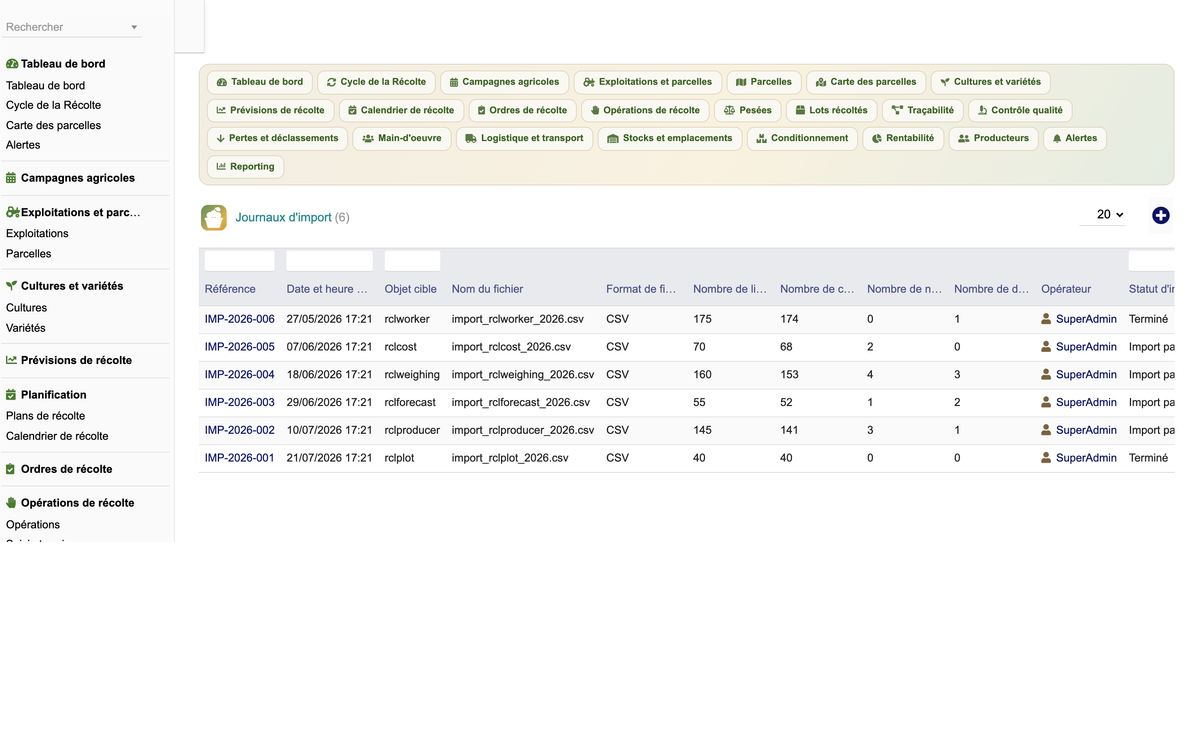
Task: Open Exploitations in the sidebar
Action: pos(37,233)
